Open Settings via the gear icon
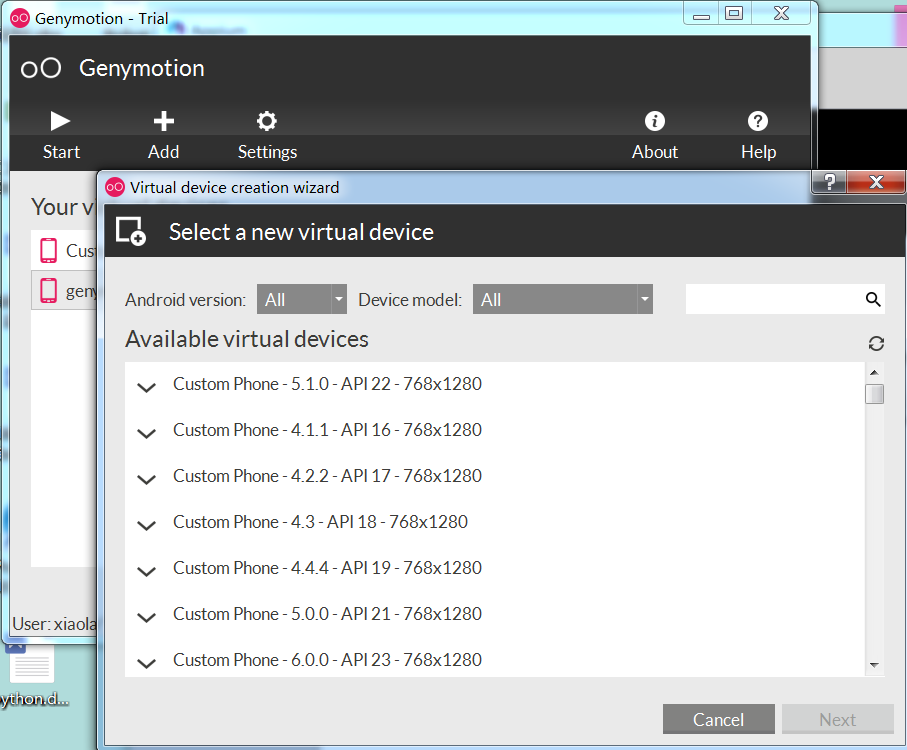This screenshot has height=750, width=907. (267, 121)
